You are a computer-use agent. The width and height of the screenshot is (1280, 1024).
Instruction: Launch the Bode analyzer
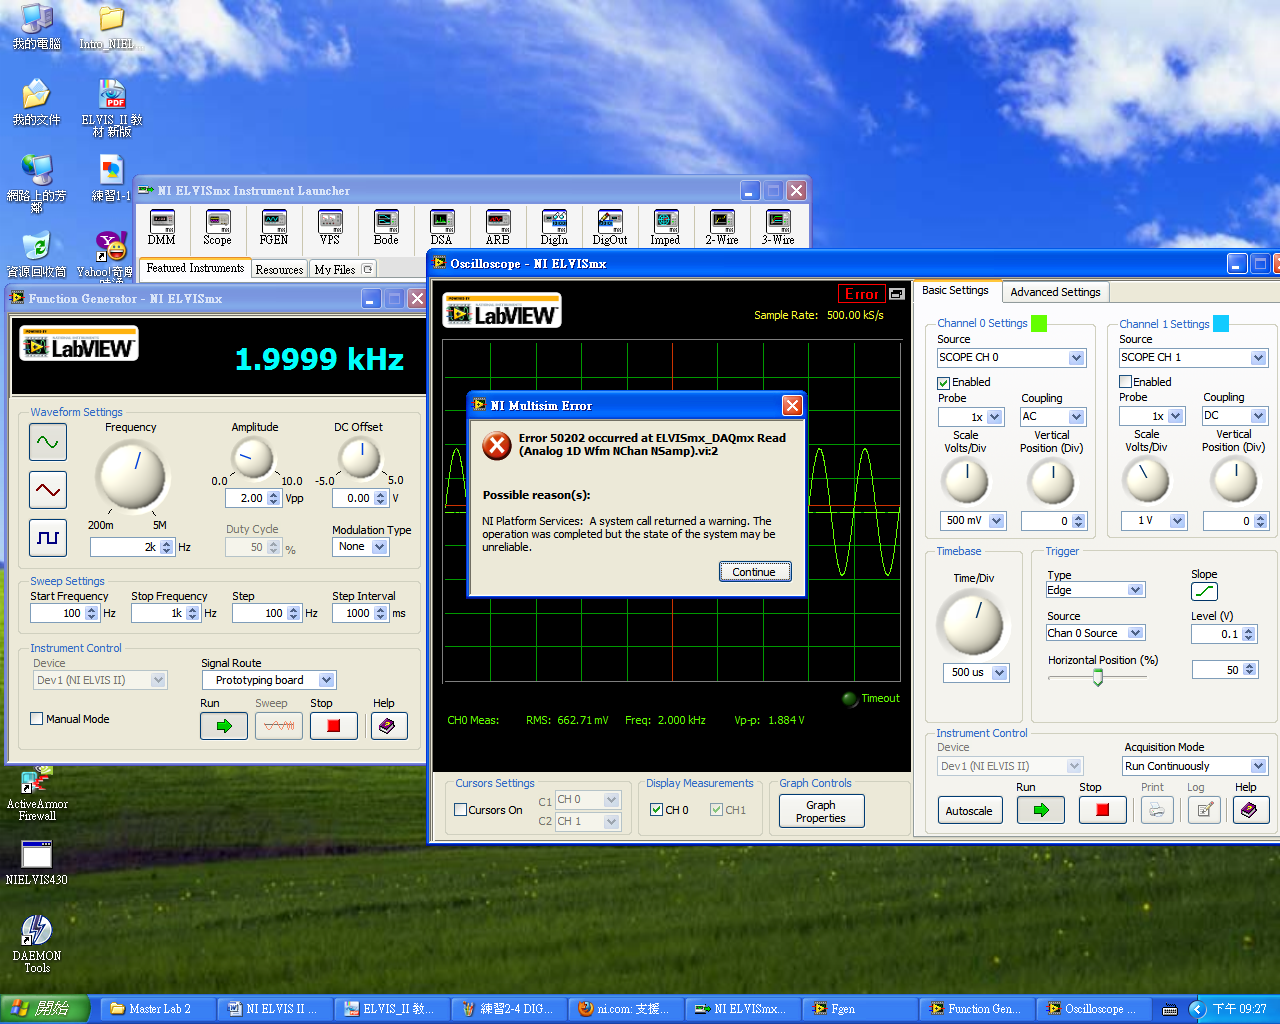(386, 228)
